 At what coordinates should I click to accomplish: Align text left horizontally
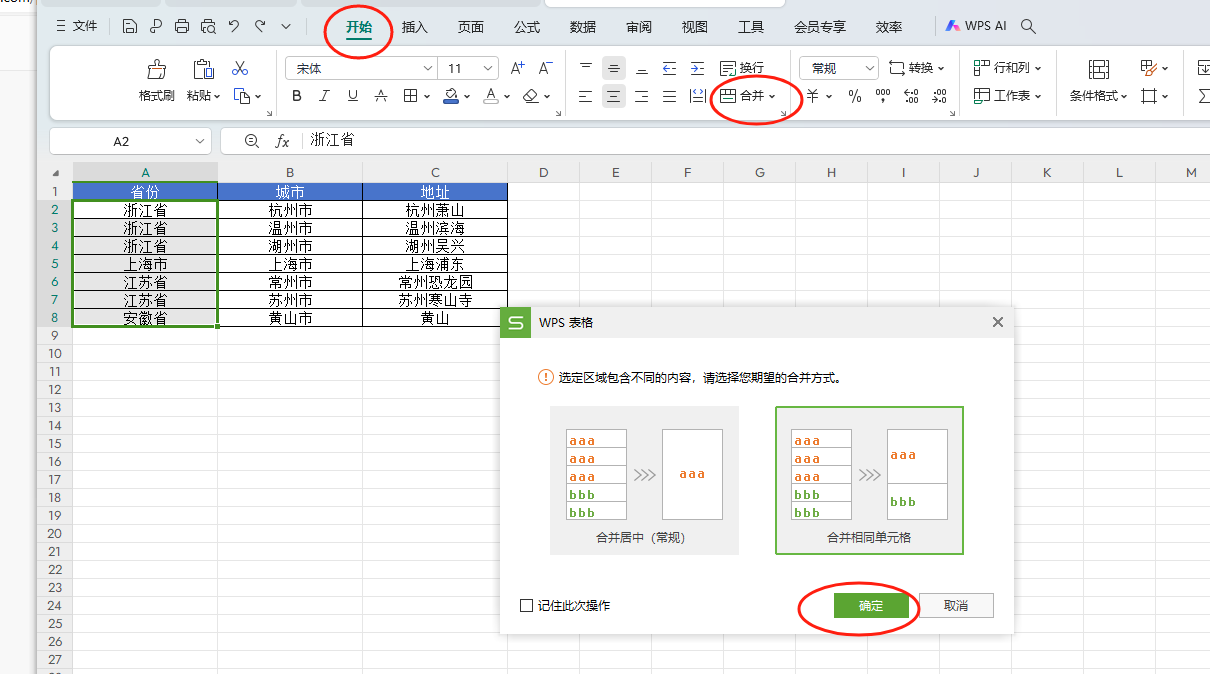(586, 96)
